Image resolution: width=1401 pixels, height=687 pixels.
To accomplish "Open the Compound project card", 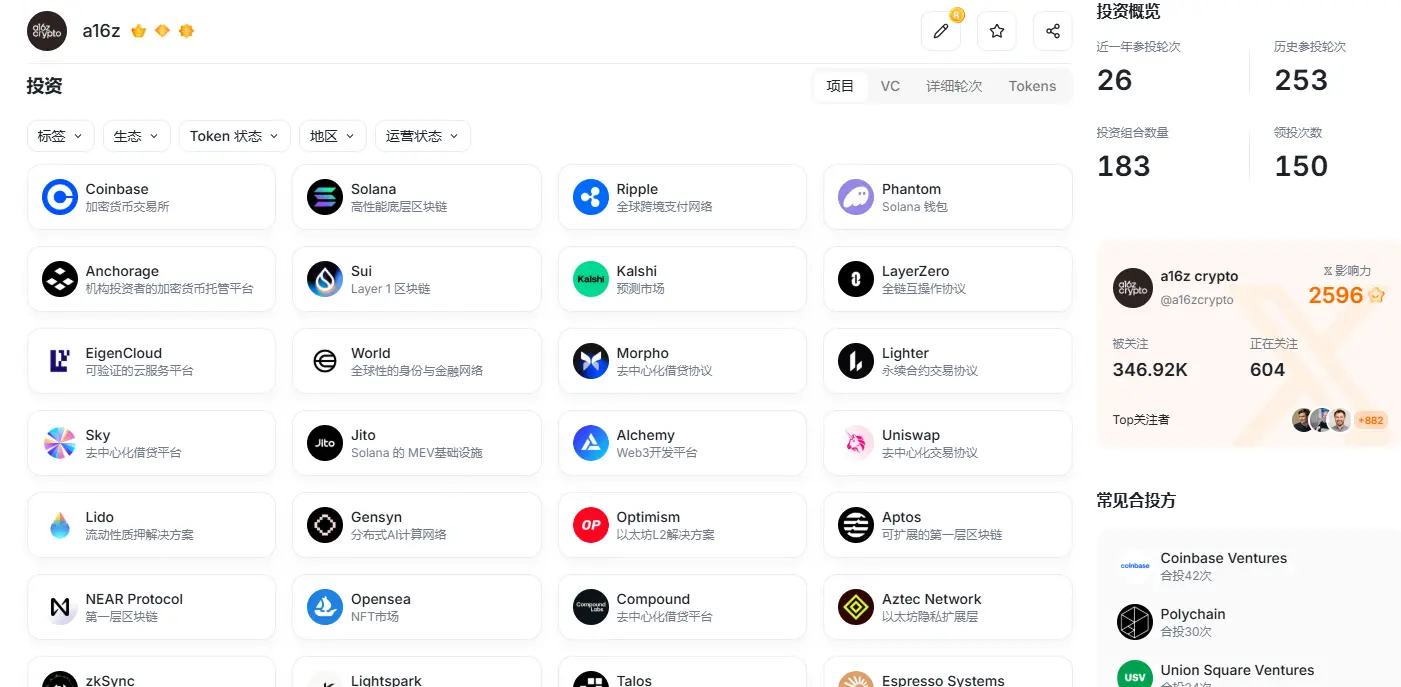I will tap(682, 607).
